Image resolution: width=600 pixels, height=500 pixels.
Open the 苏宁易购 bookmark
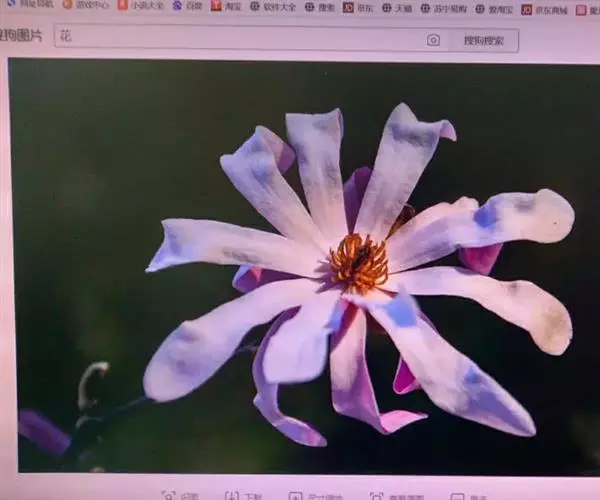point(444,9)
